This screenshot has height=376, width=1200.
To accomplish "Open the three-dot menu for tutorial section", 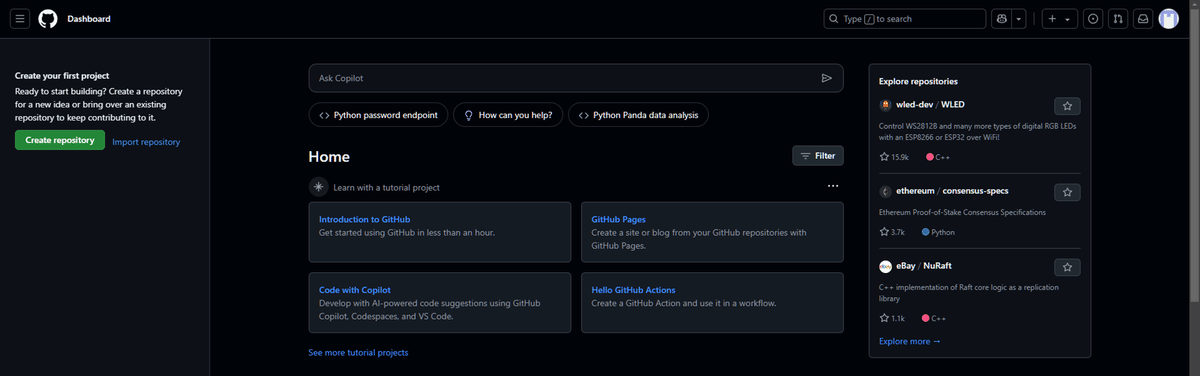I will pyautogui.click(x=833, y=187).
